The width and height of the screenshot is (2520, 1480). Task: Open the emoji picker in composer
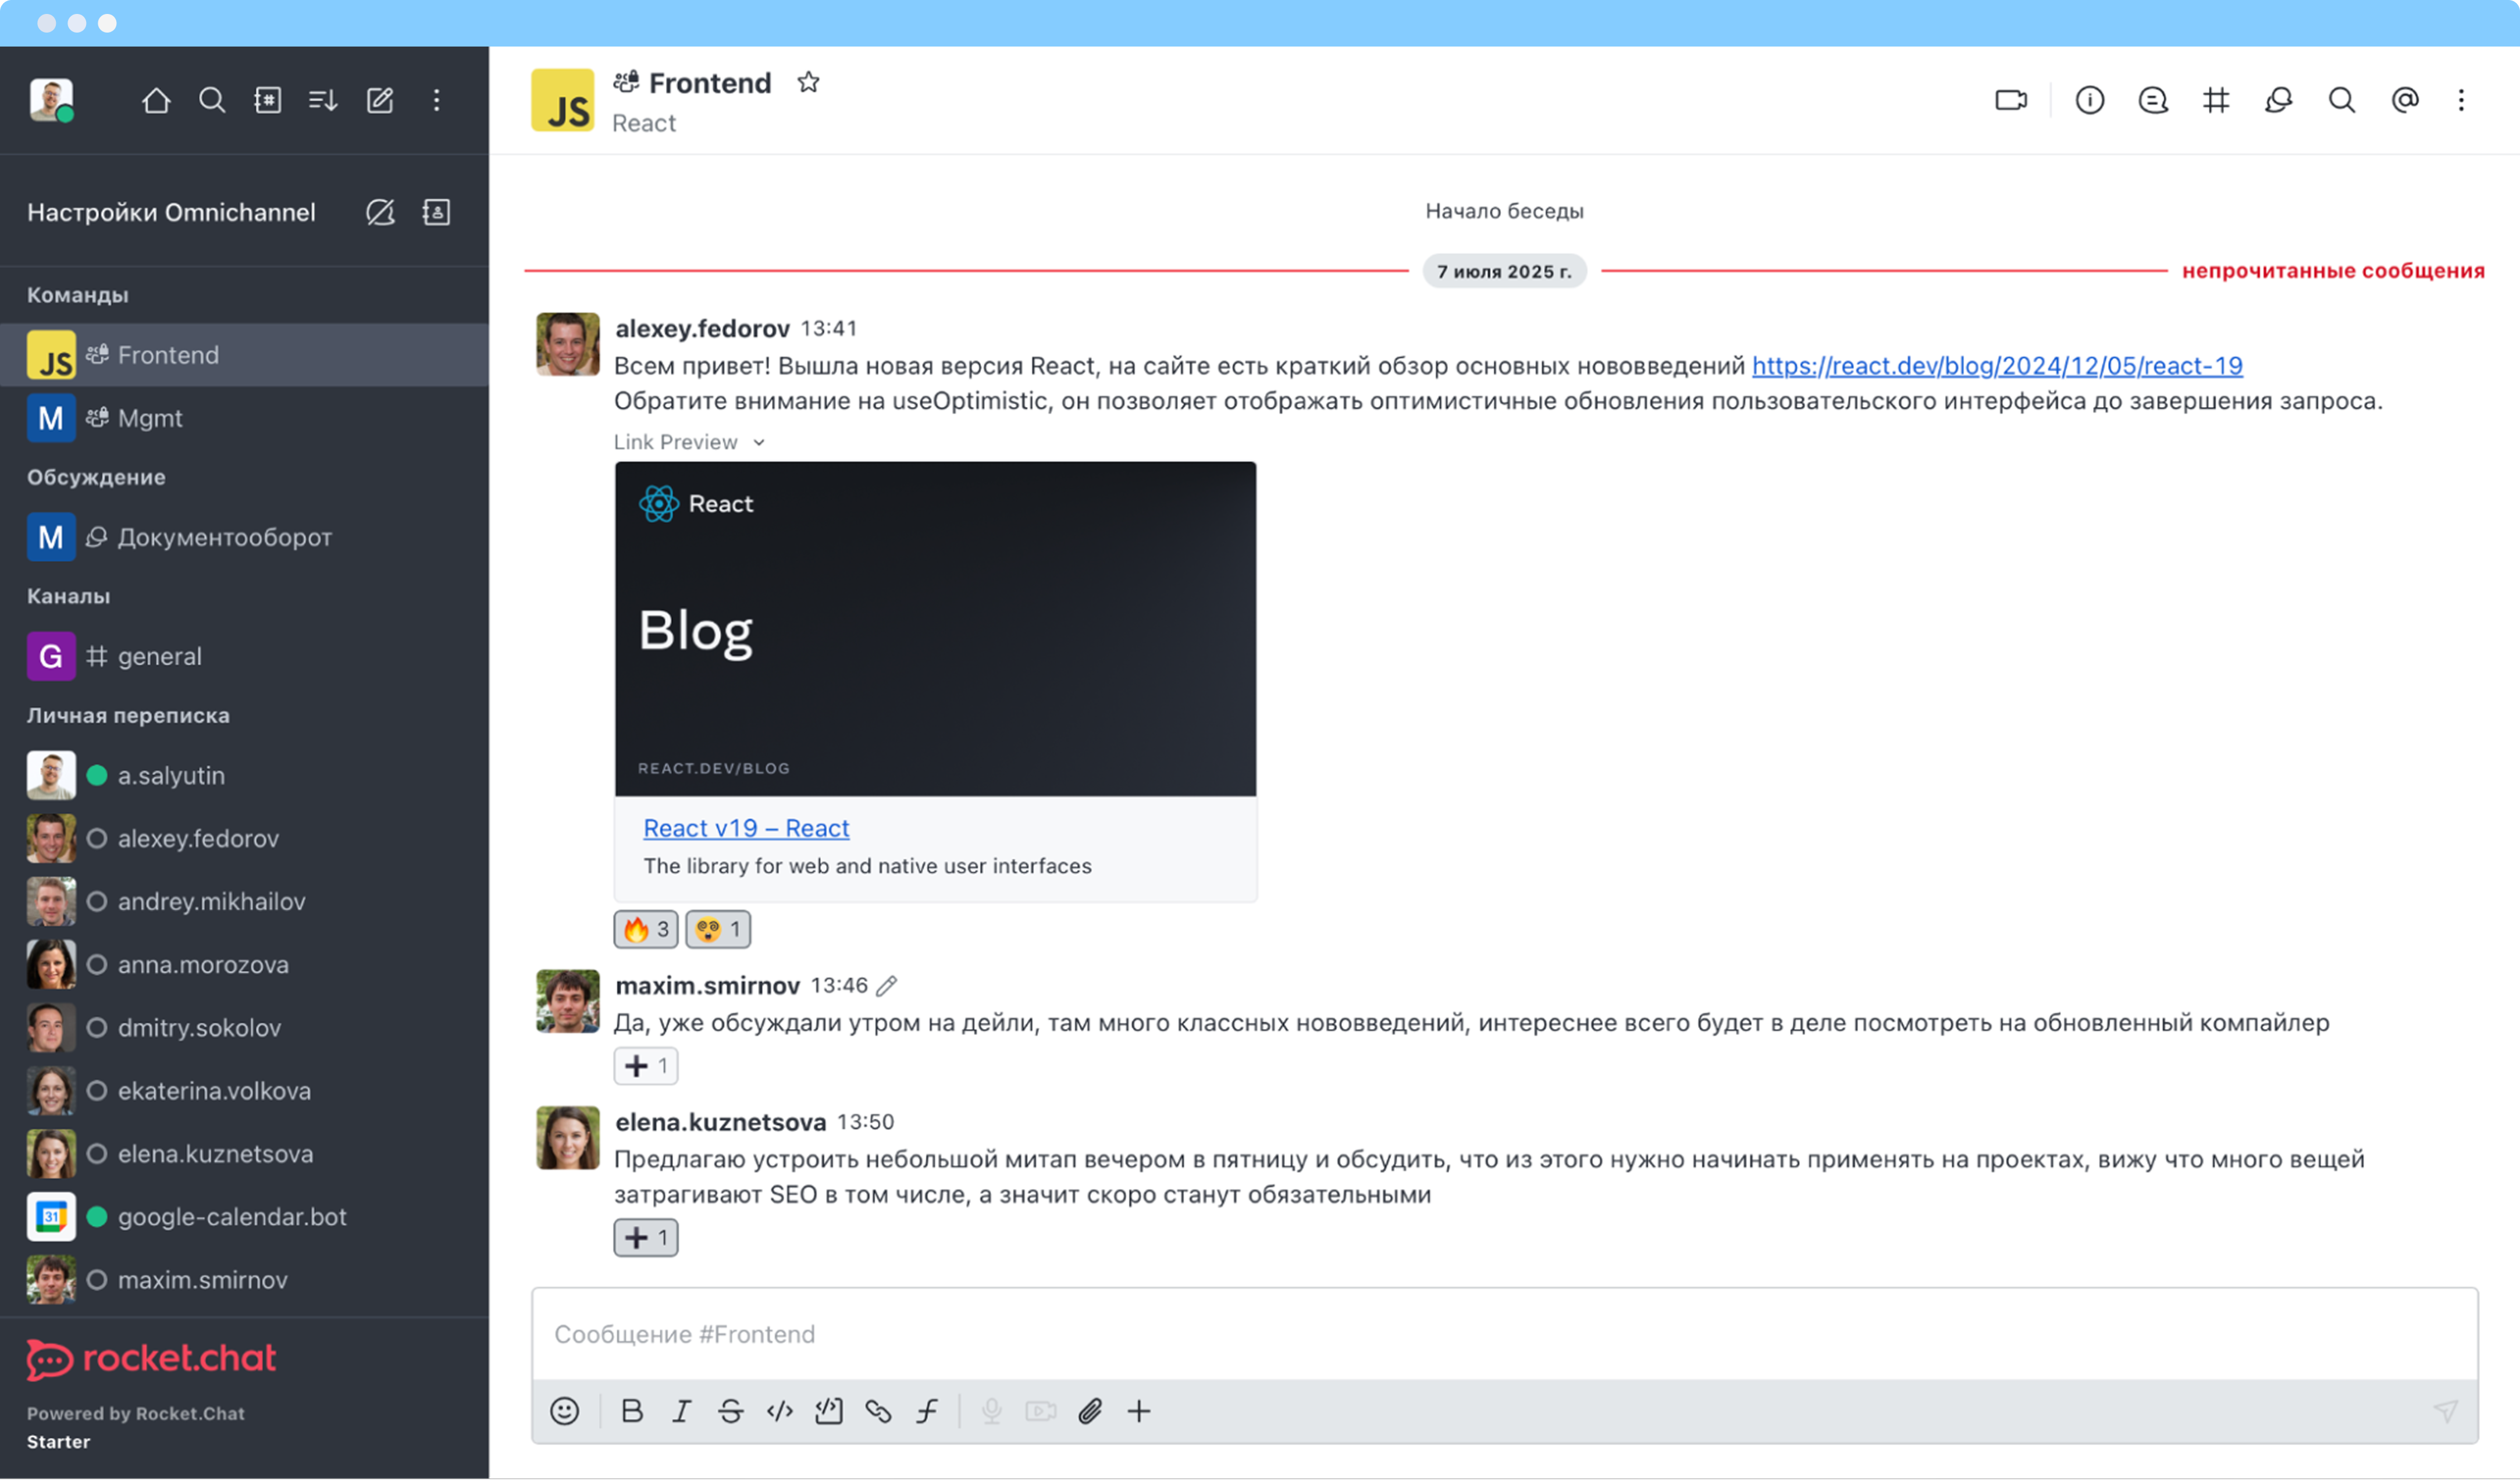pyautogui.click(x=565, y=1411)
